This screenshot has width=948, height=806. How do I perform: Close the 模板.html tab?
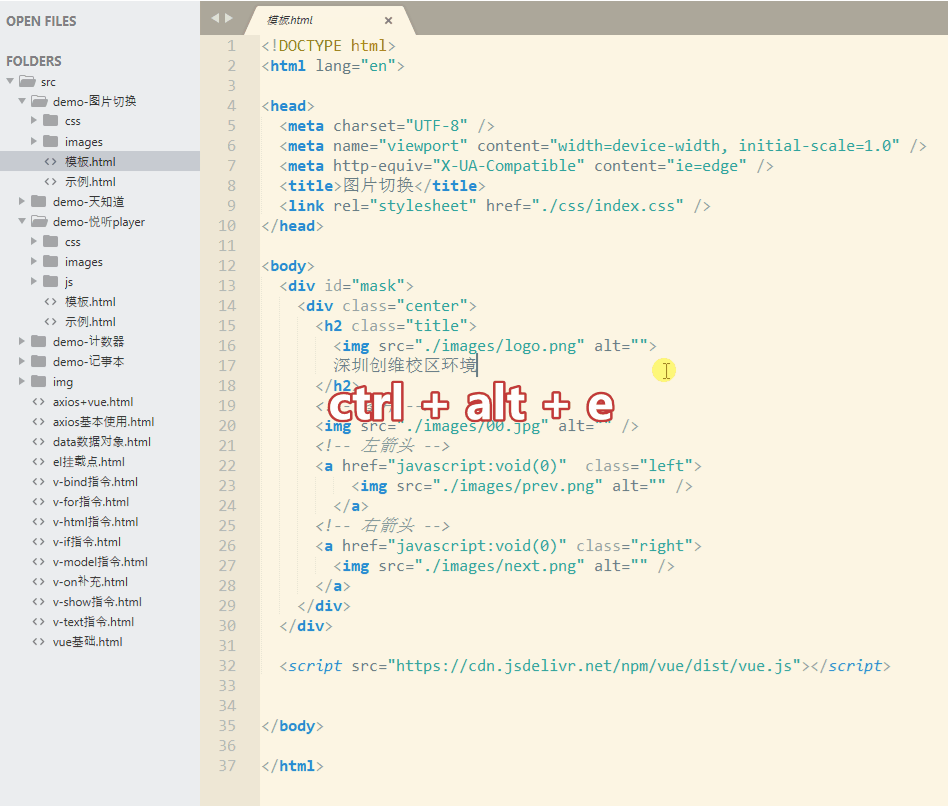389,19
